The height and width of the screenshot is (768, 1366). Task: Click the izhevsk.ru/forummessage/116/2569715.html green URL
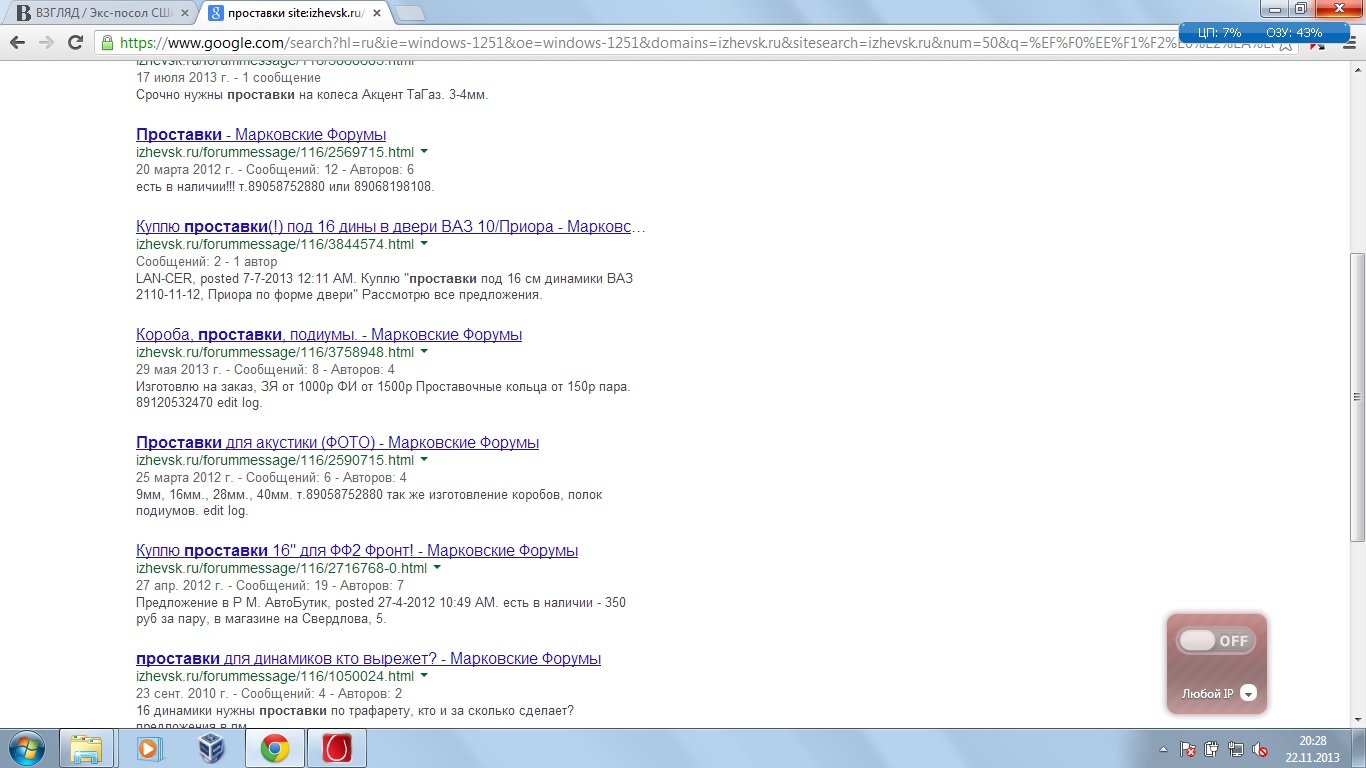pos(275,152)
